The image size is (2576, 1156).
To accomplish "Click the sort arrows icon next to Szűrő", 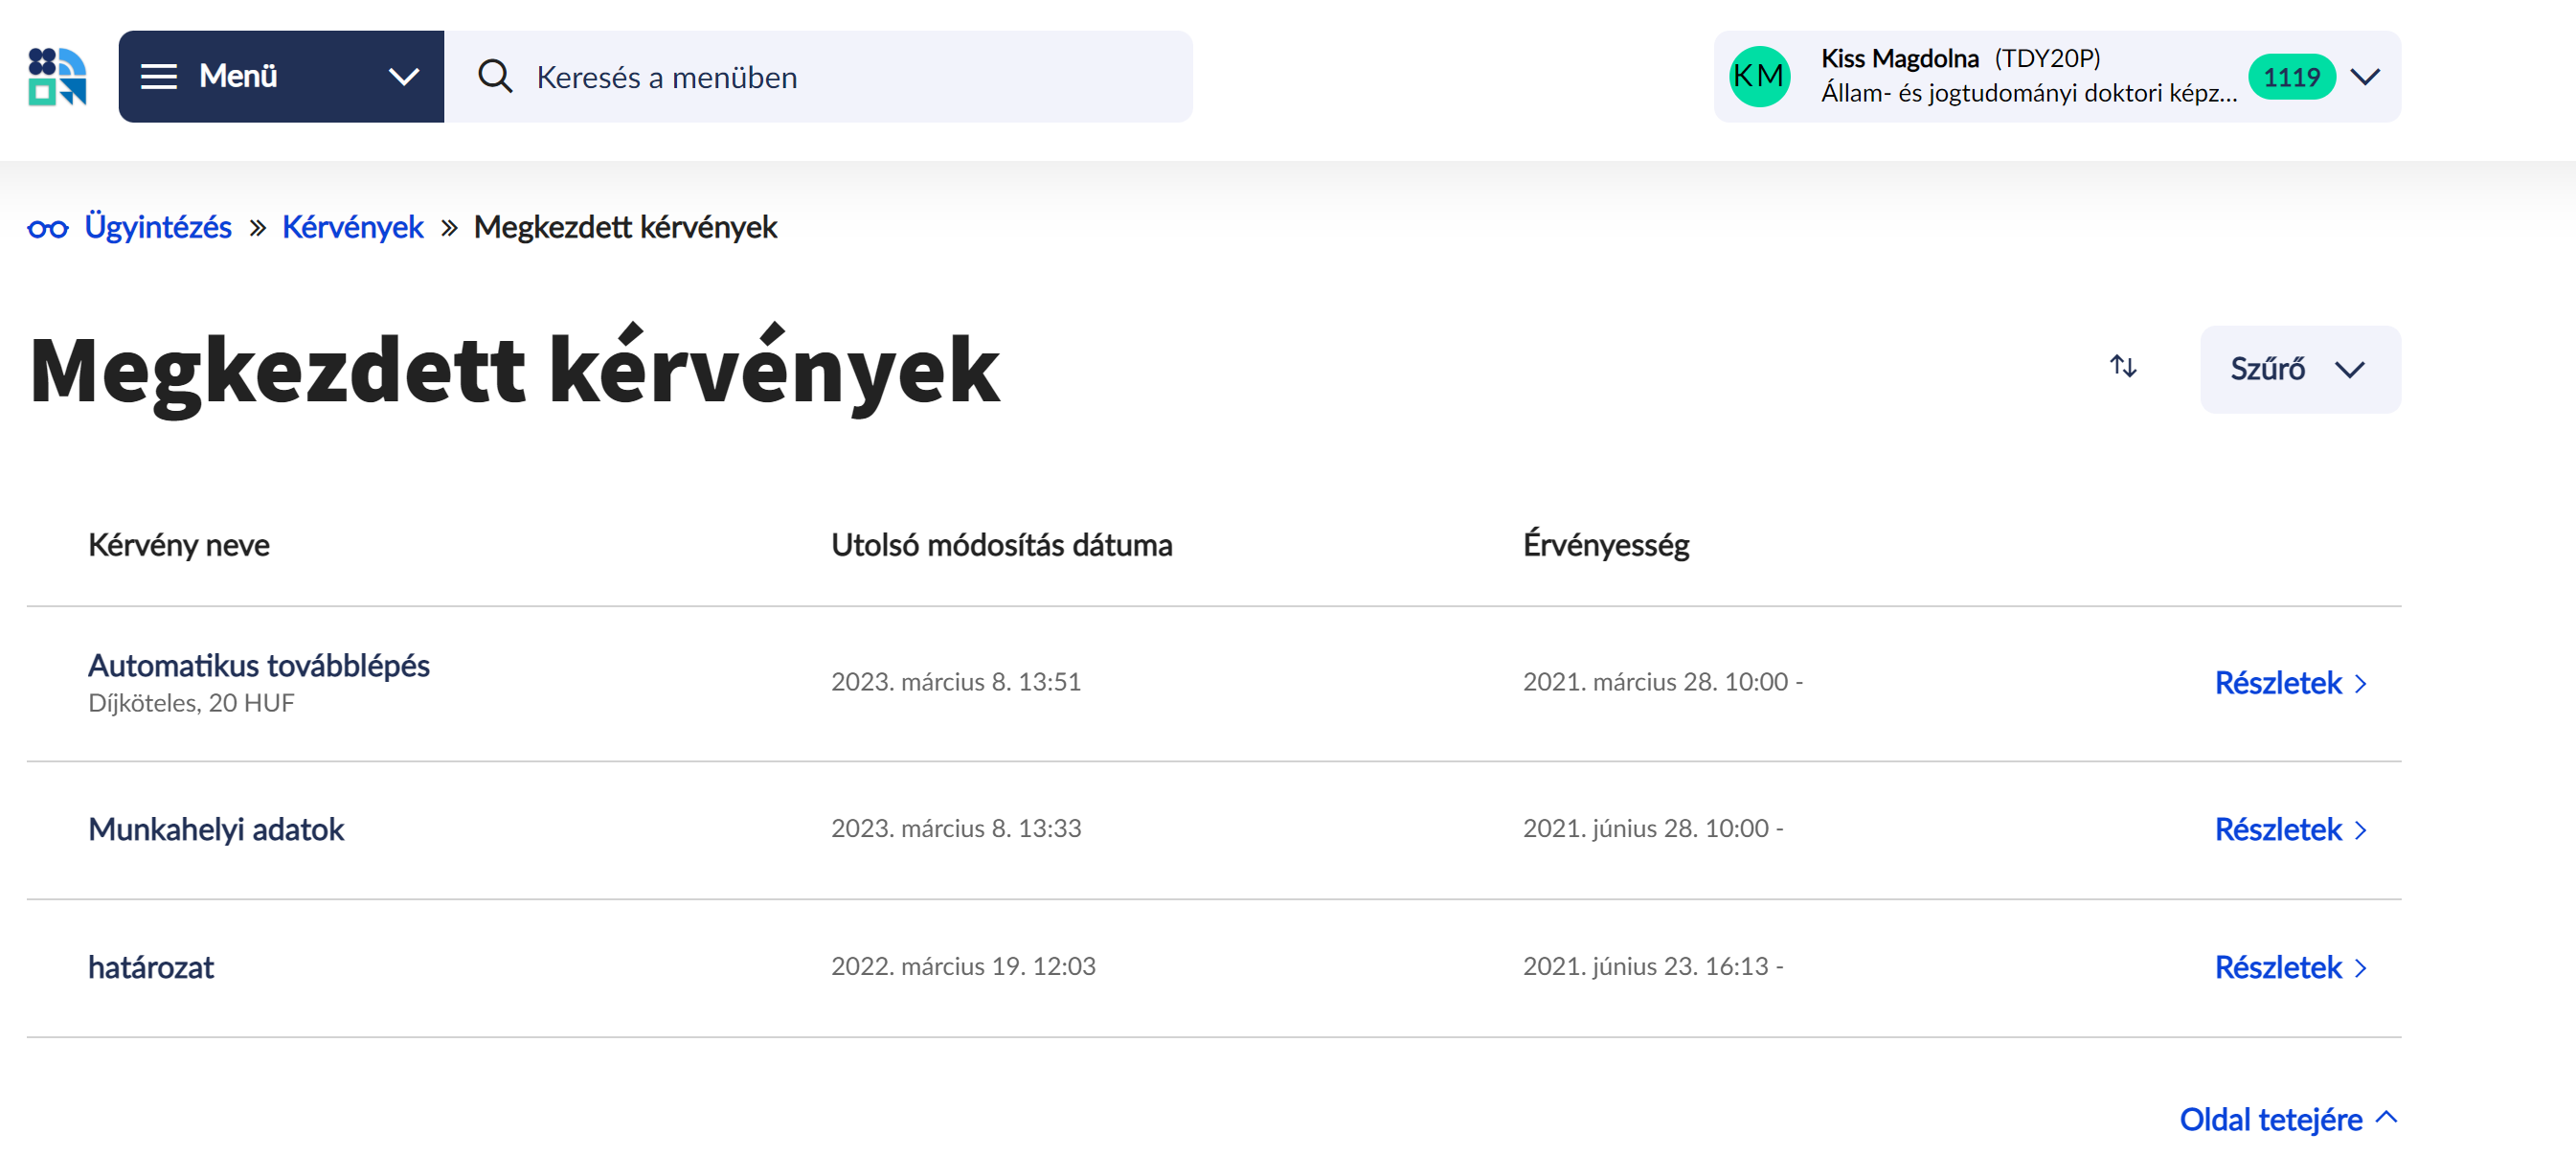I will coord(2122,368).
